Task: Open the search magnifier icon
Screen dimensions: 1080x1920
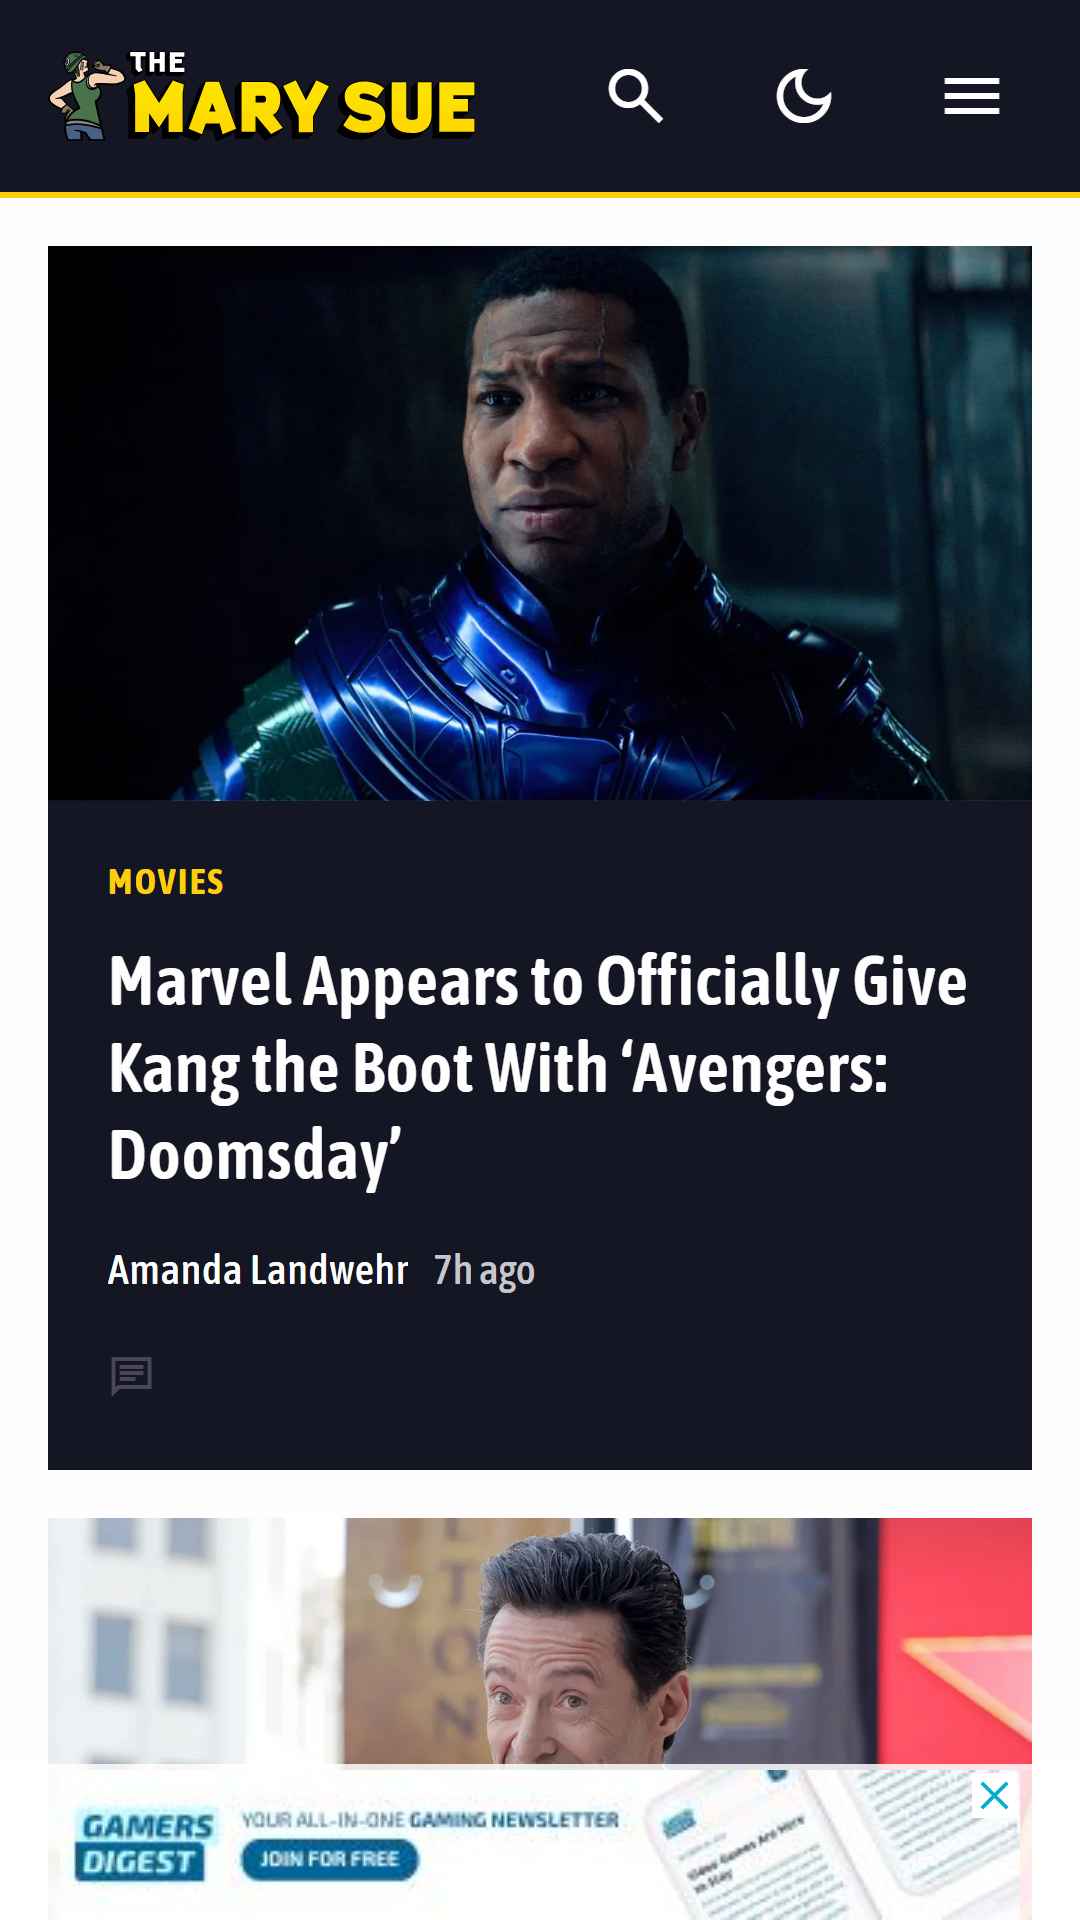Action: 636,96
